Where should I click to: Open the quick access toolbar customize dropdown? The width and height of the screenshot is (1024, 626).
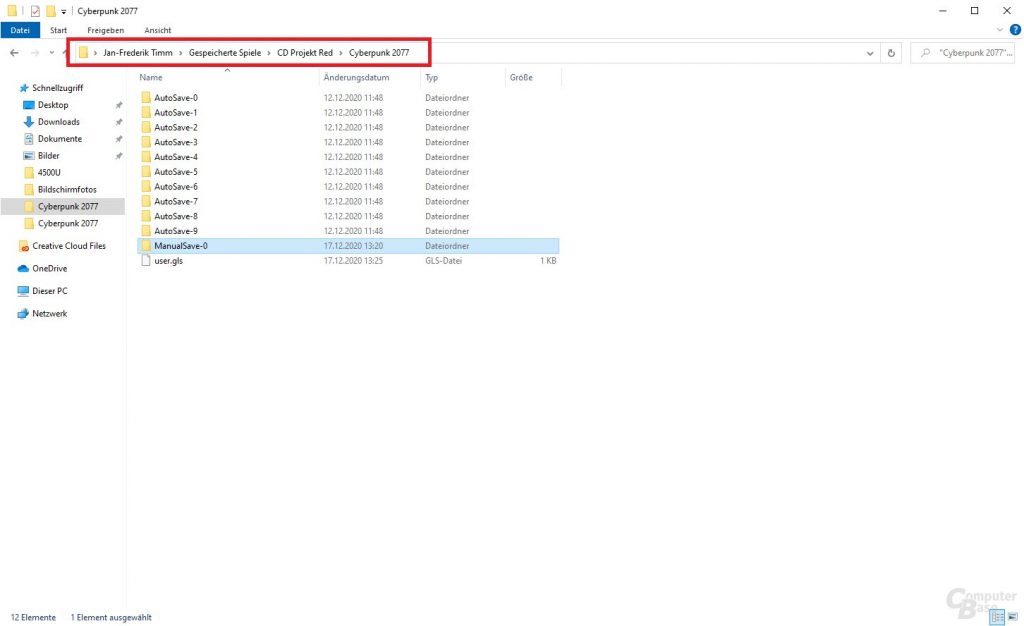tap(63, 12)
